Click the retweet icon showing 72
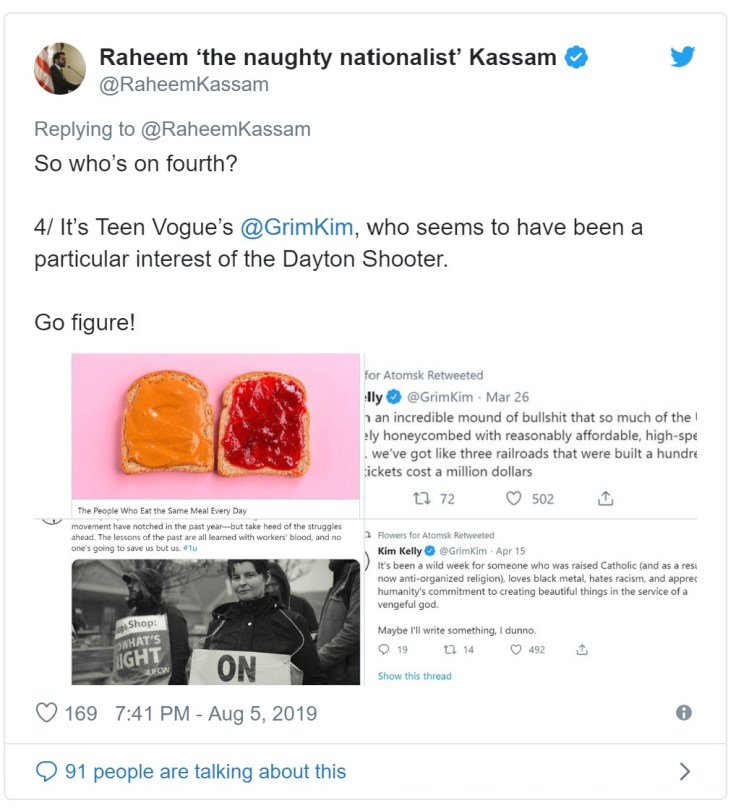This screenshot has width=736, height=808. (422, 498)
